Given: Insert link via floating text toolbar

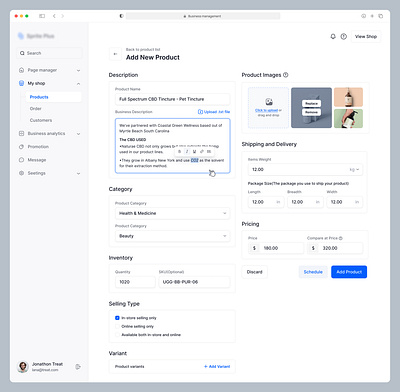Looking at the screenshot, I should [202, 151].
